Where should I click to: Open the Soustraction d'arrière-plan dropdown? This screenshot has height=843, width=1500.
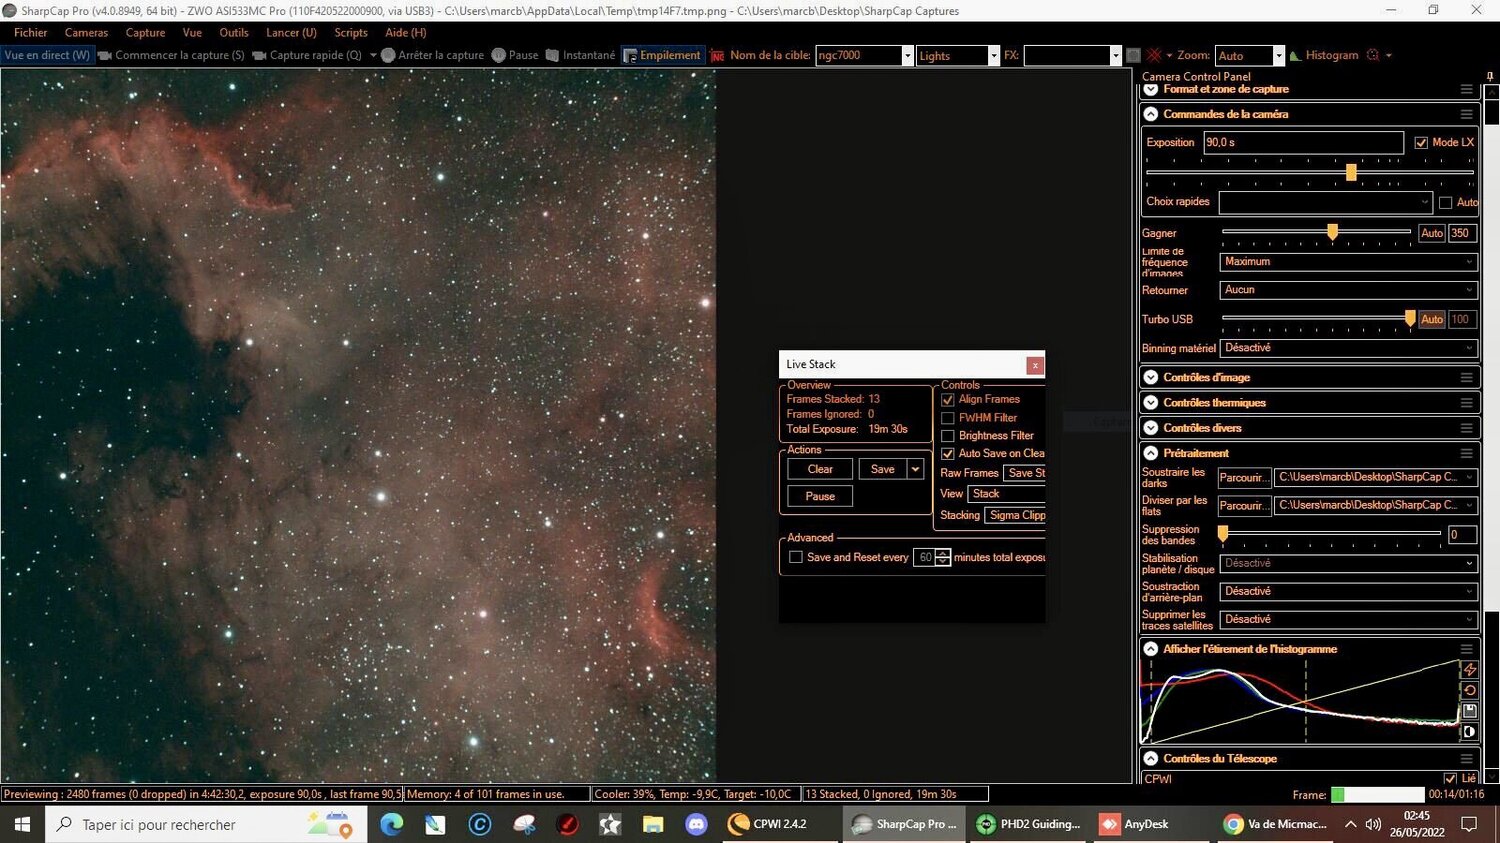click(x=1348, y=591)
